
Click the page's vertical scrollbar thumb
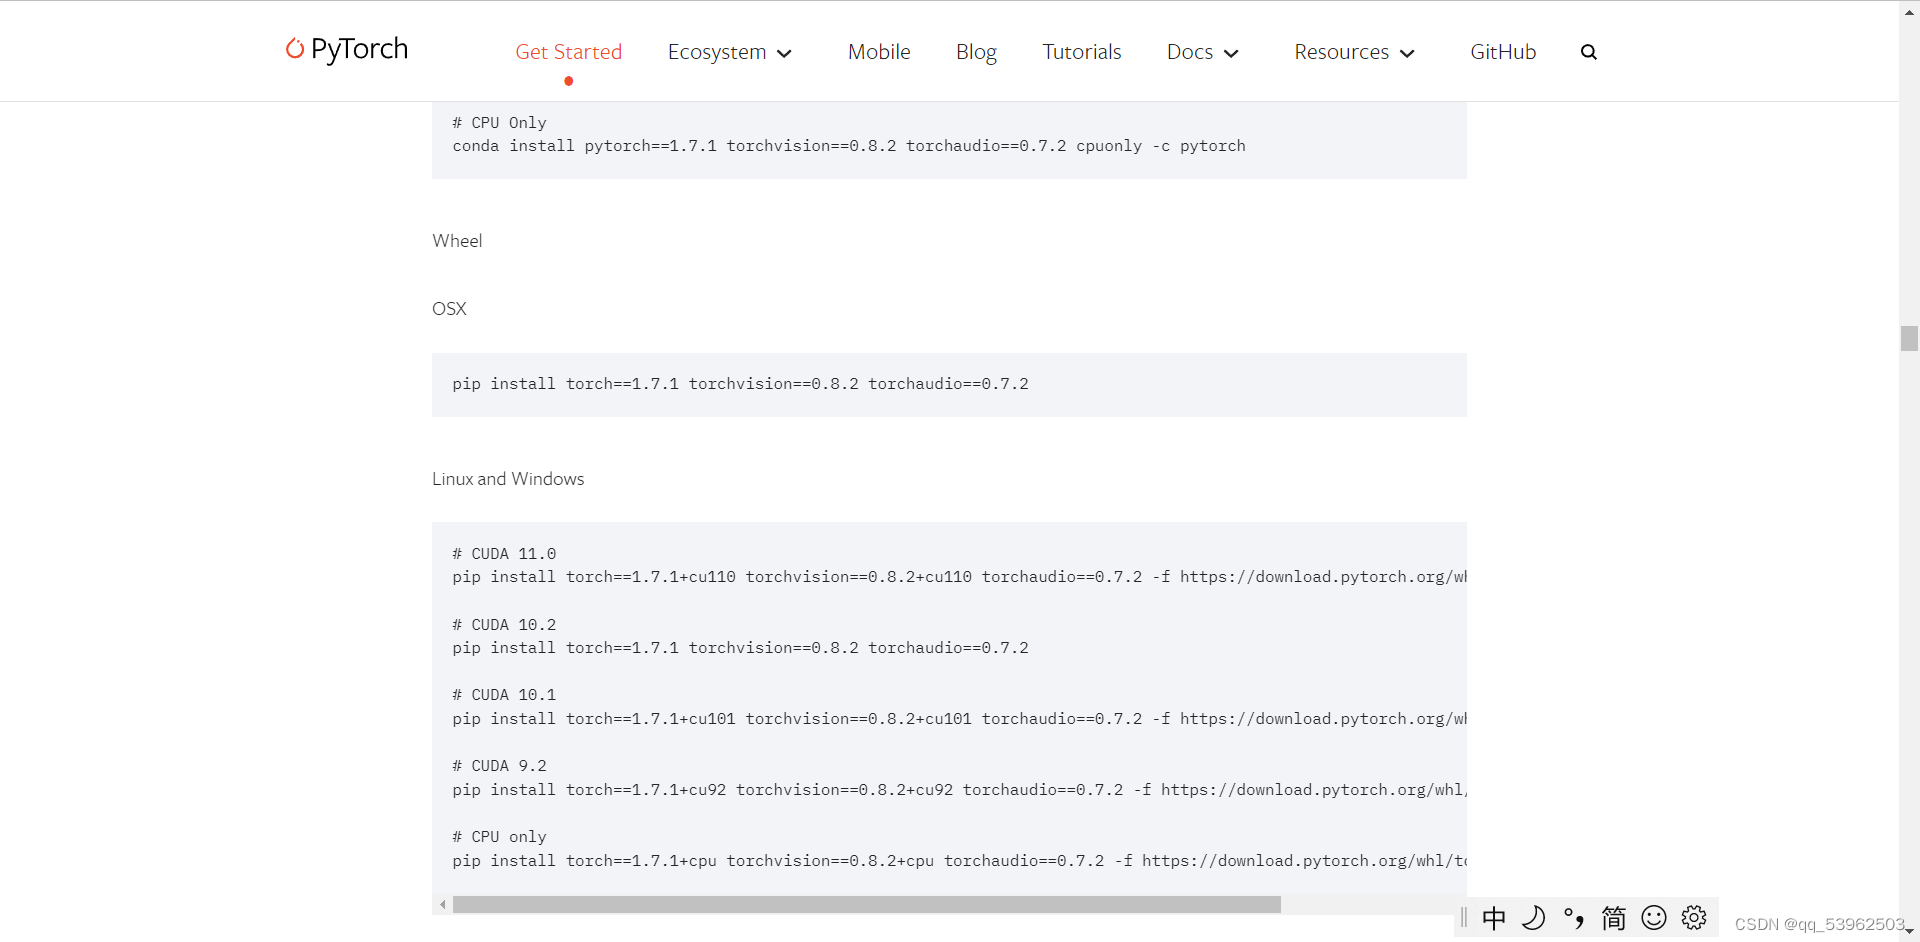point(1909,338)
